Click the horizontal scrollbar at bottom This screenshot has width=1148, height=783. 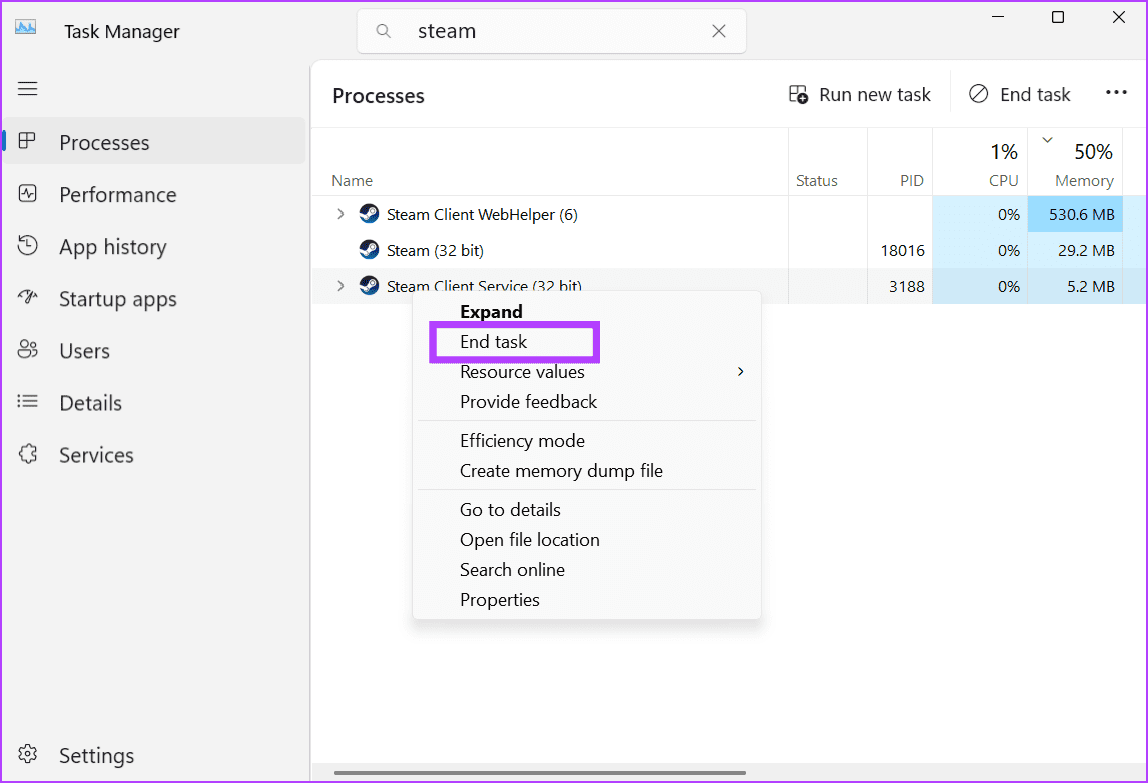point(540,772)
